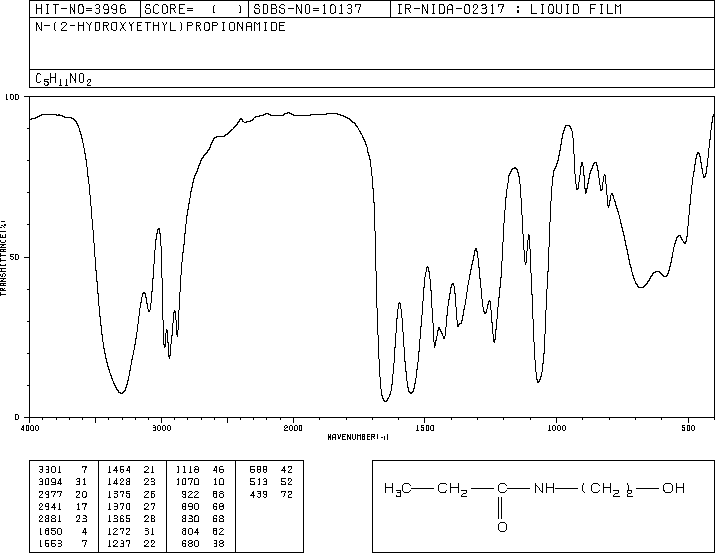715x553 pixels.
Task: Click the 922 peak entry in the table
Action: (203, 494)
